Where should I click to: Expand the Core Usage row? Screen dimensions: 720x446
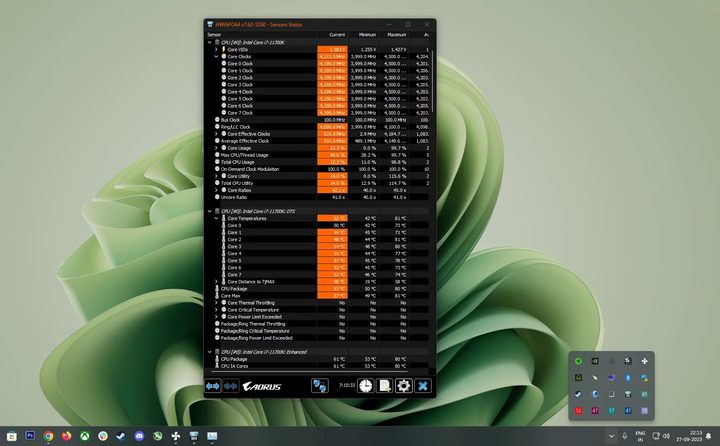[217, 147]
